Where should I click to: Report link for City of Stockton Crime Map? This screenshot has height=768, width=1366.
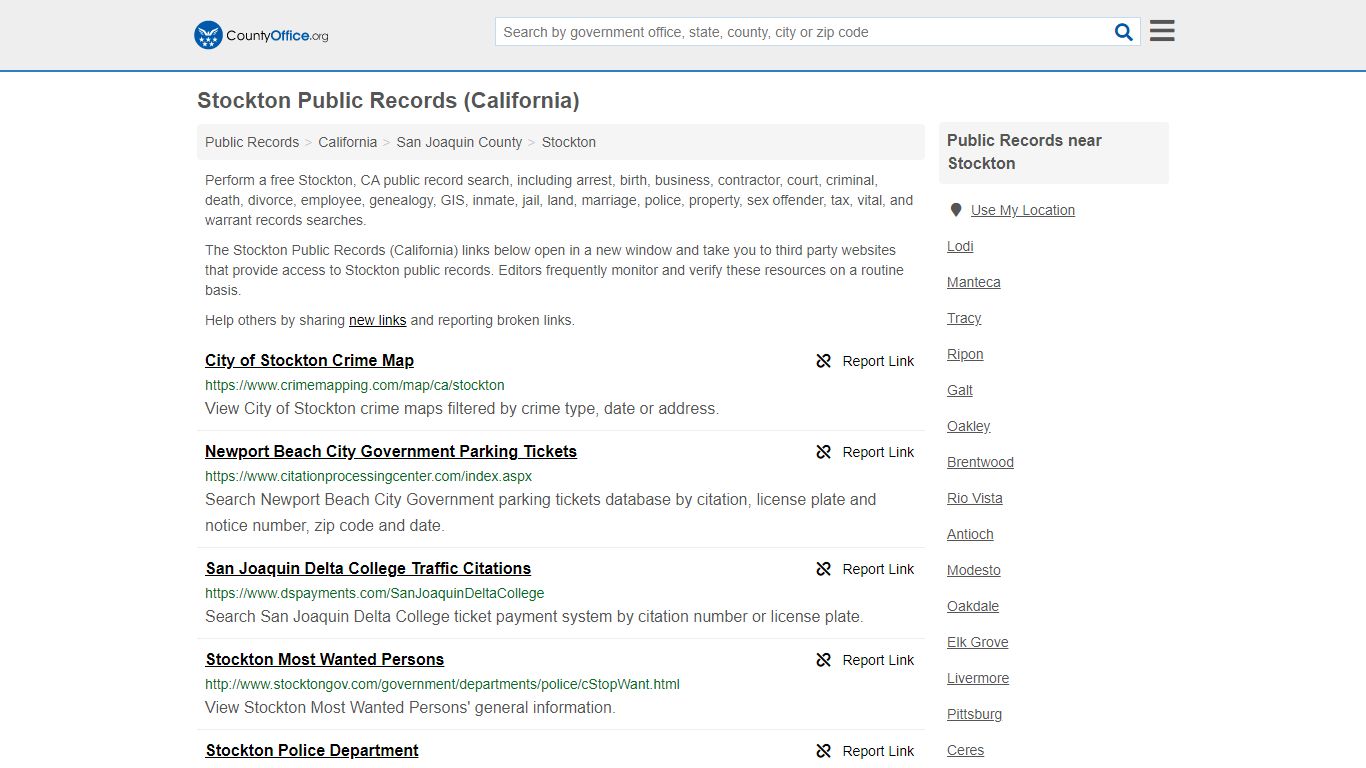click(878, 361)
